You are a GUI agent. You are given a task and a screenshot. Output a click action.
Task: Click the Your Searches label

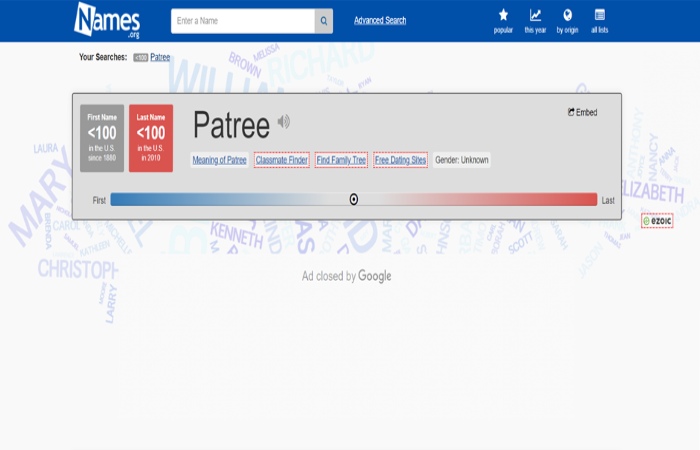tap(103, 57)
